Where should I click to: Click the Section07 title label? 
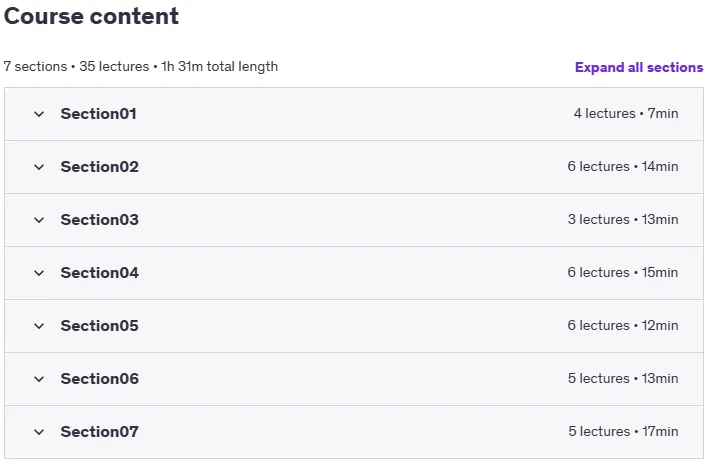click(x=99, y=431)
